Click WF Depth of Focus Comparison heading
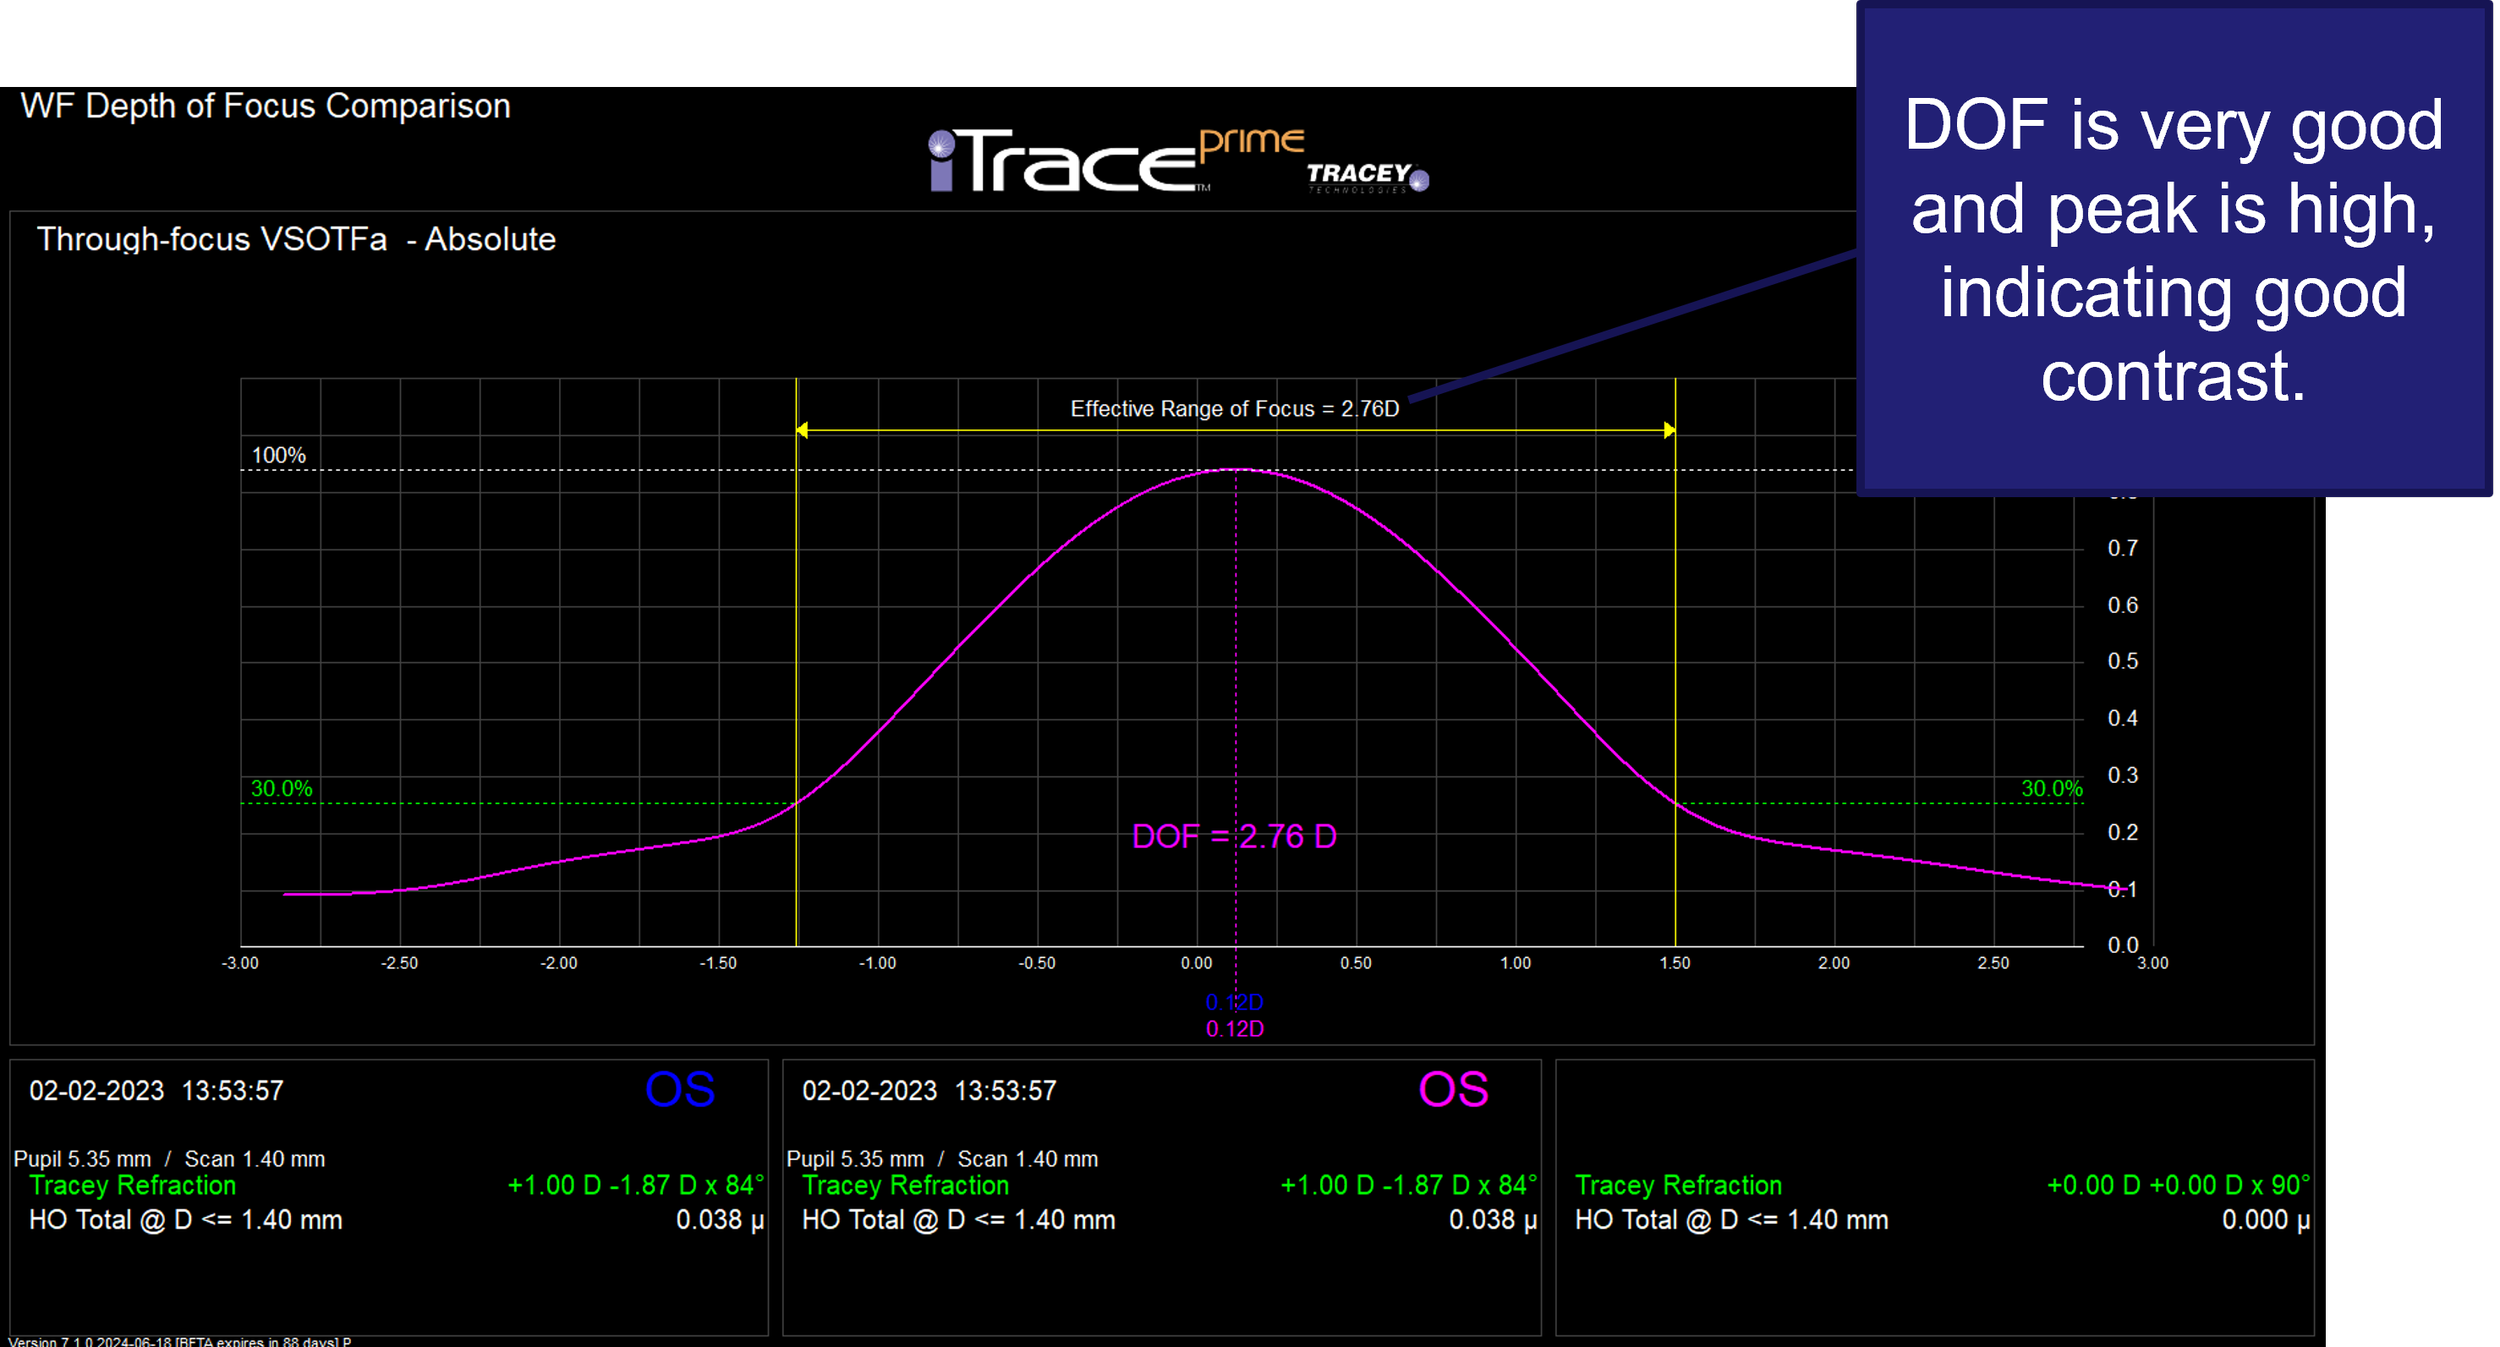2500x1347 pixels. point(265,106)
